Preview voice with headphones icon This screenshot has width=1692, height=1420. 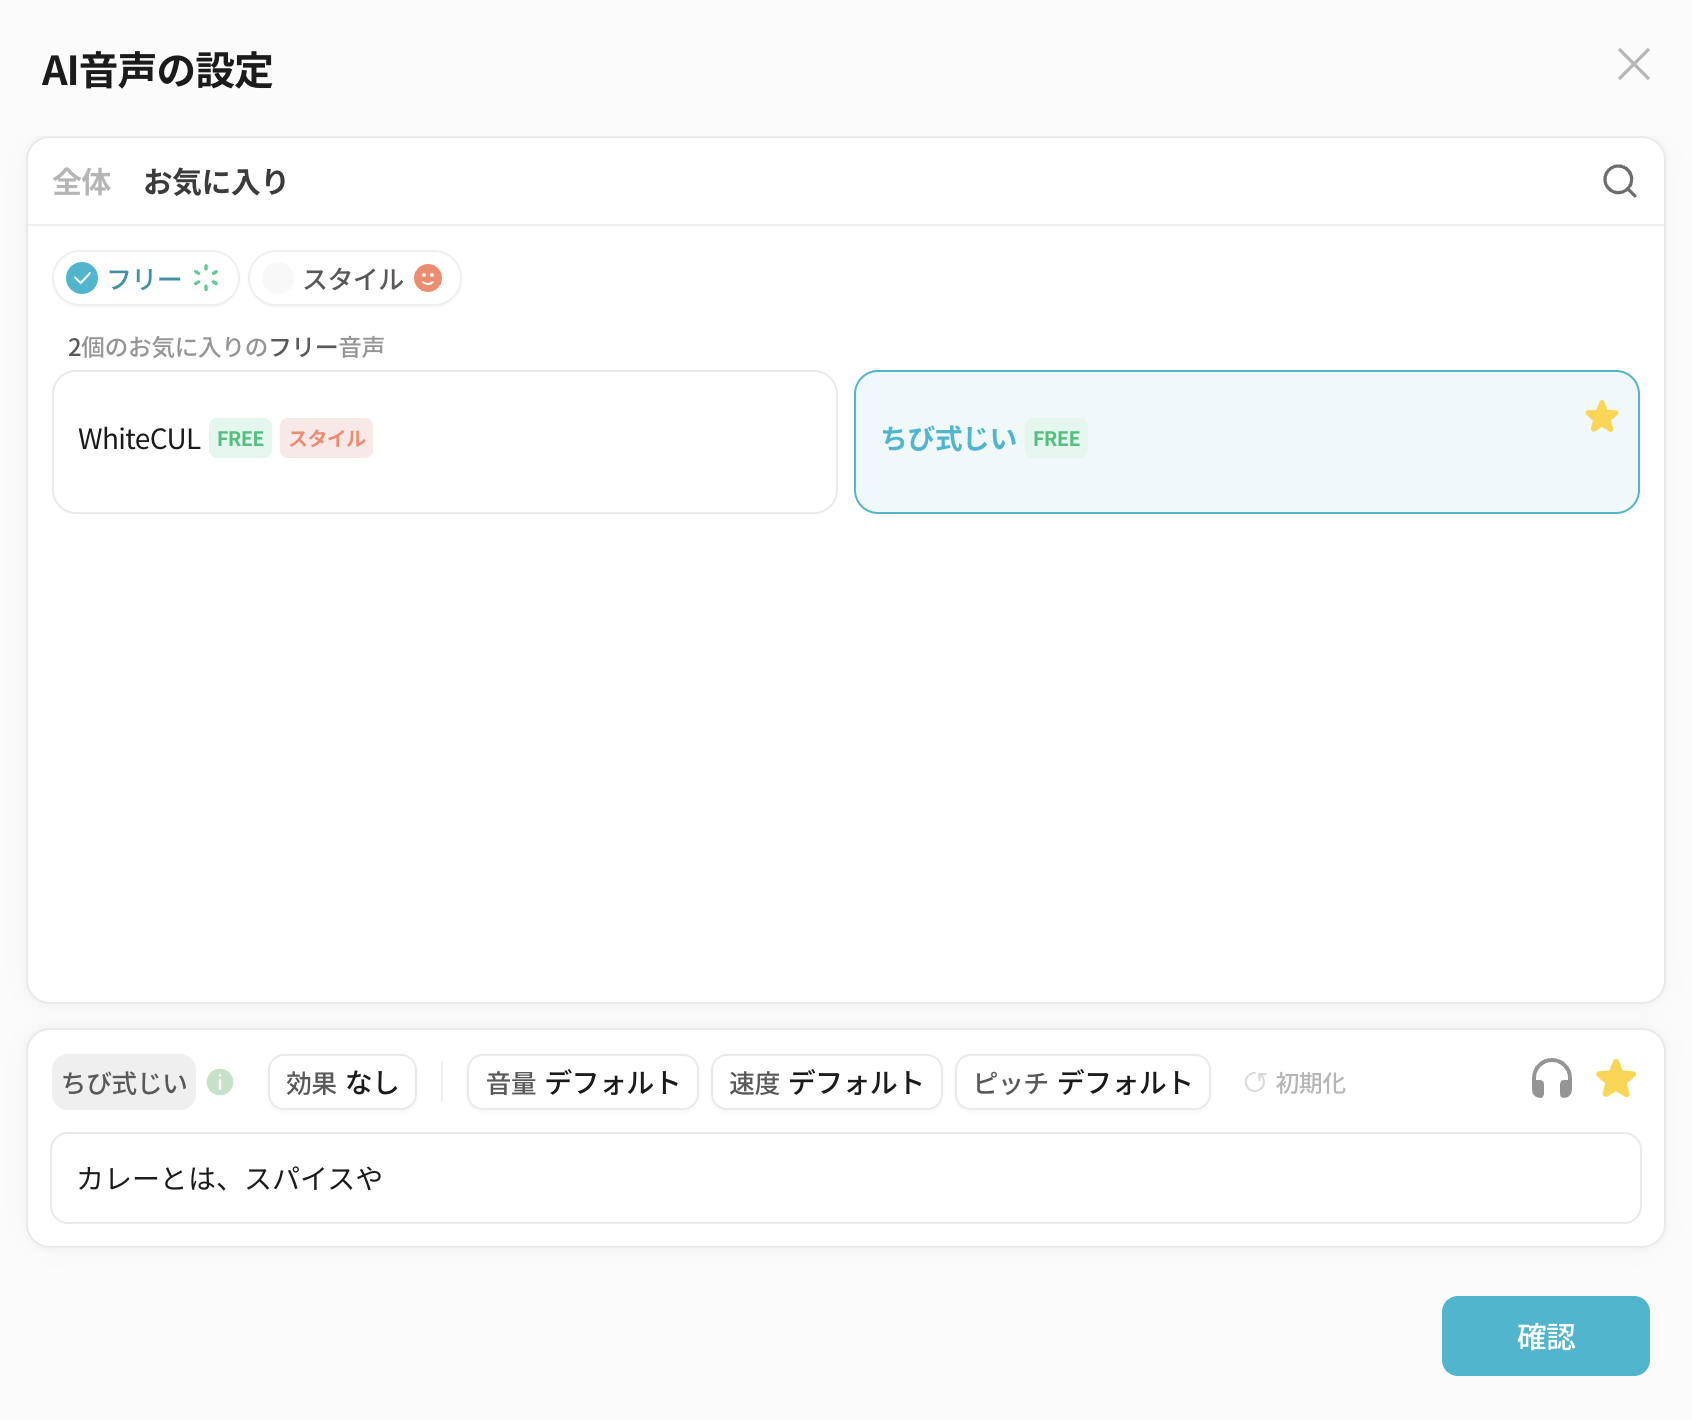[x=1552, y=1079]
